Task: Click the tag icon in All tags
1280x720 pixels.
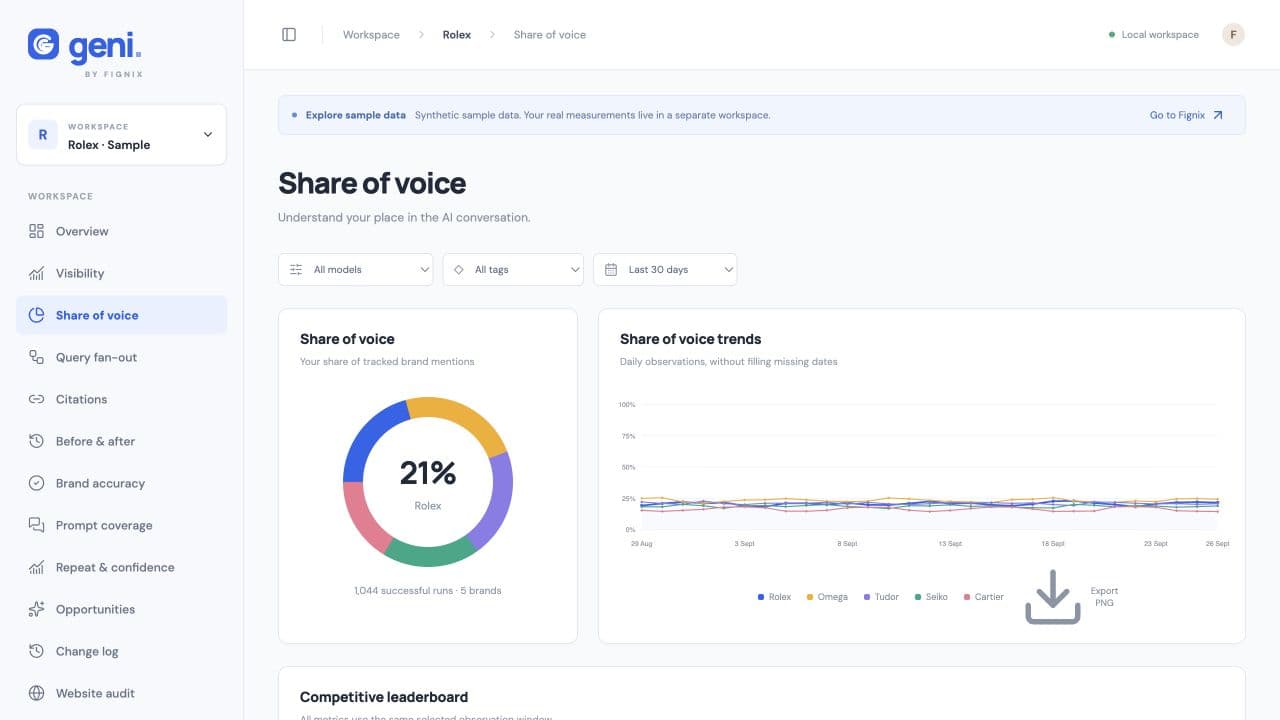Action: (459, 270)
